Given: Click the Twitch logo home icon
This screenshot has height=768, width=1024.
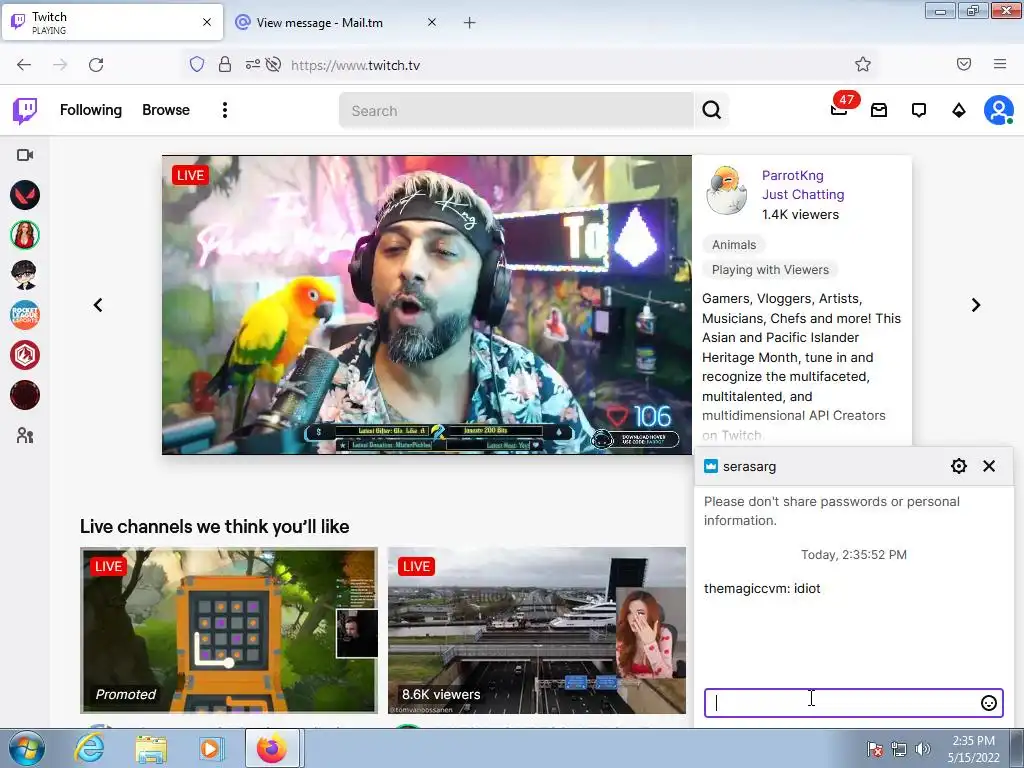Looking at the screenshot, I should (x=25, y=110).
